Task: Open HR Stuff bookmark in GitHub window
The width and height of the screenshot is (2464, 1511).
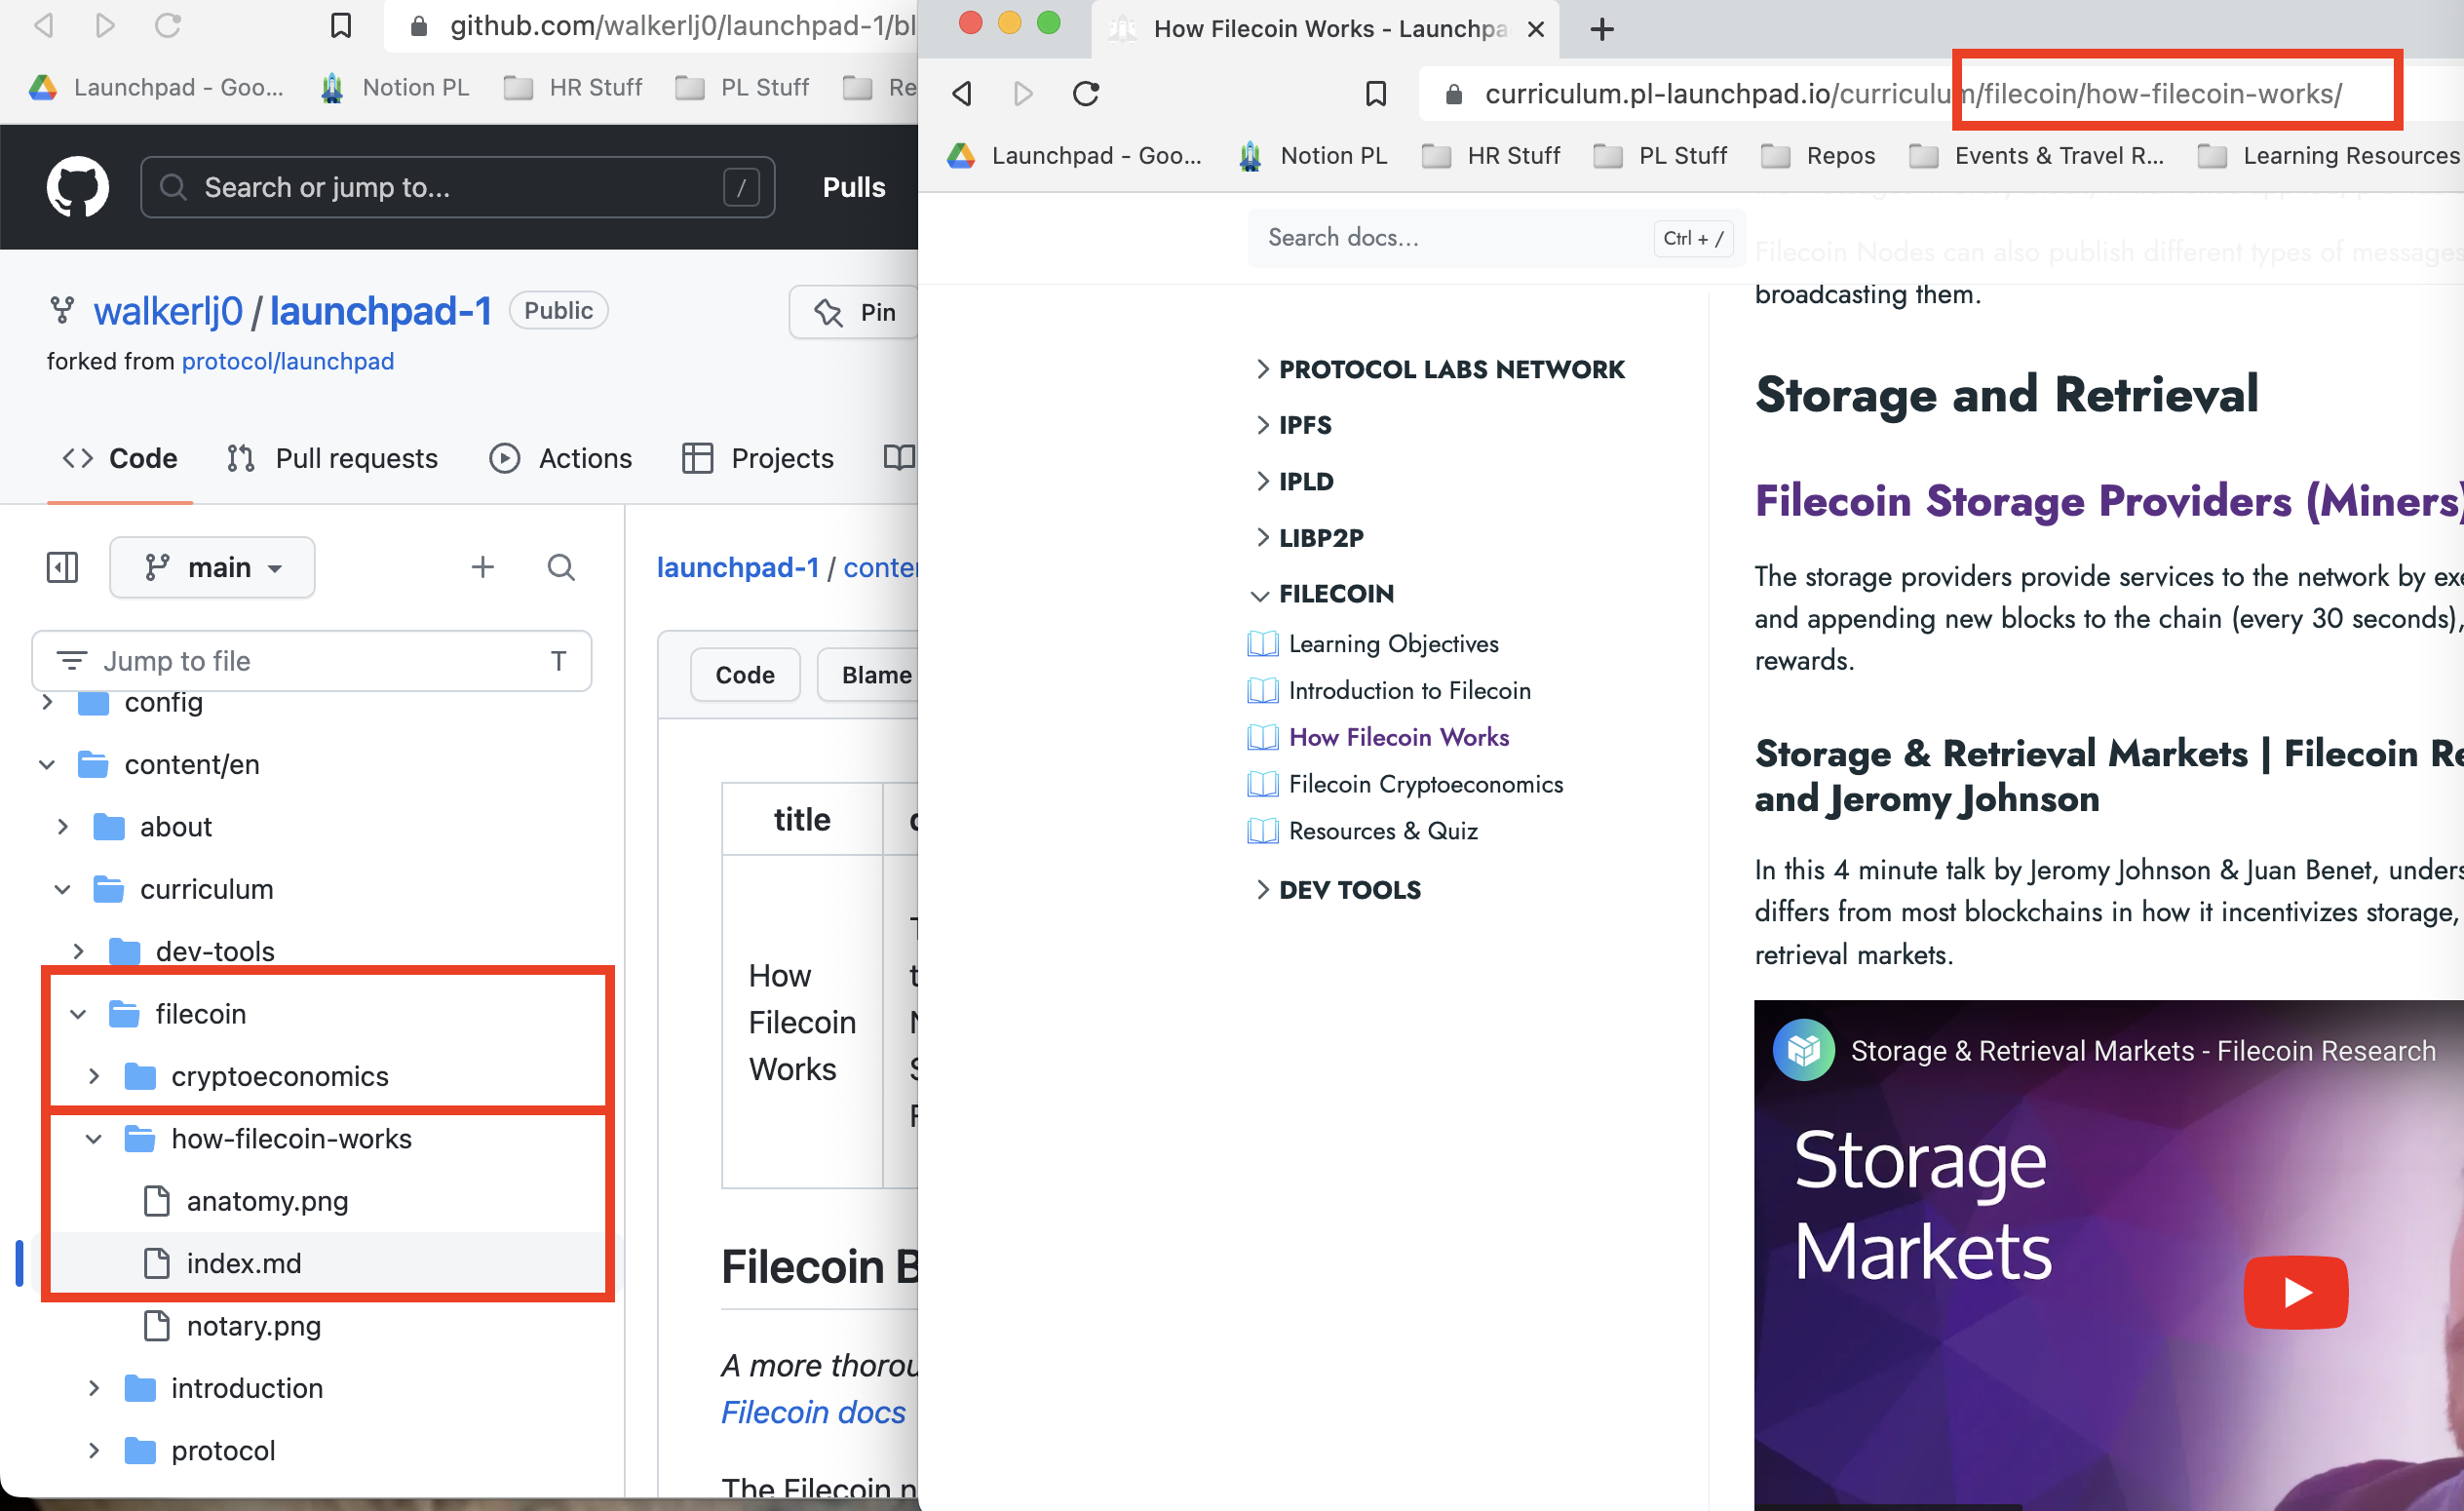Action: pyautogui.click(x=573, y=88)
